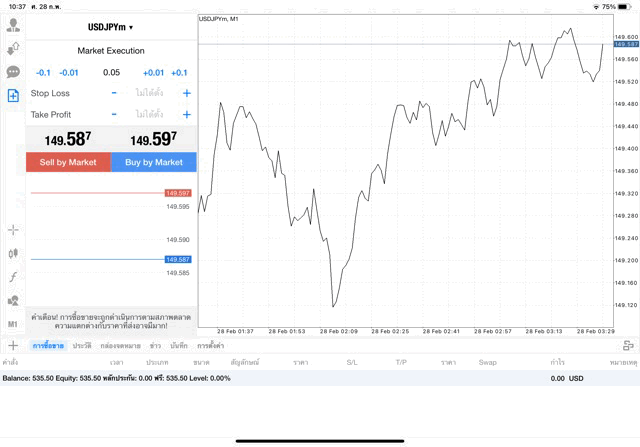Open the candlestick chart type icon

[x=13, y=254]
